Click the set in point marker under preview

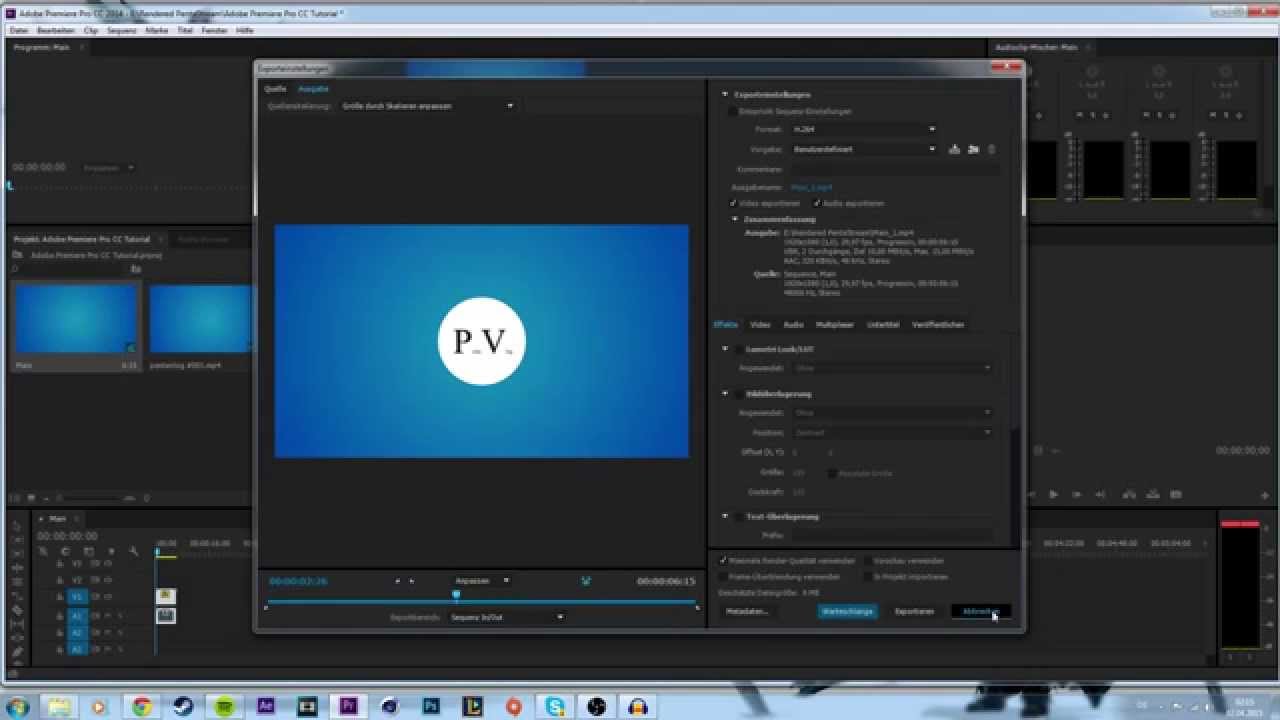pos(398,581)
